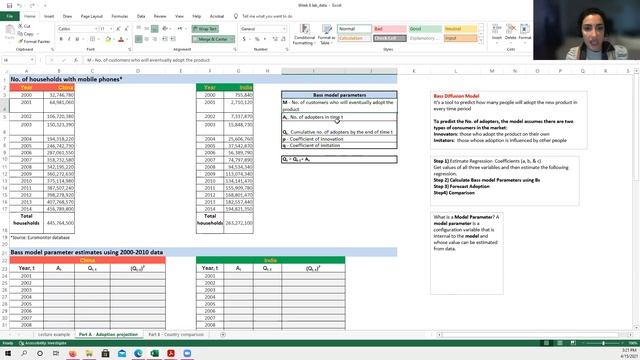Open Format as Table menu

click(x=327, y=34)
